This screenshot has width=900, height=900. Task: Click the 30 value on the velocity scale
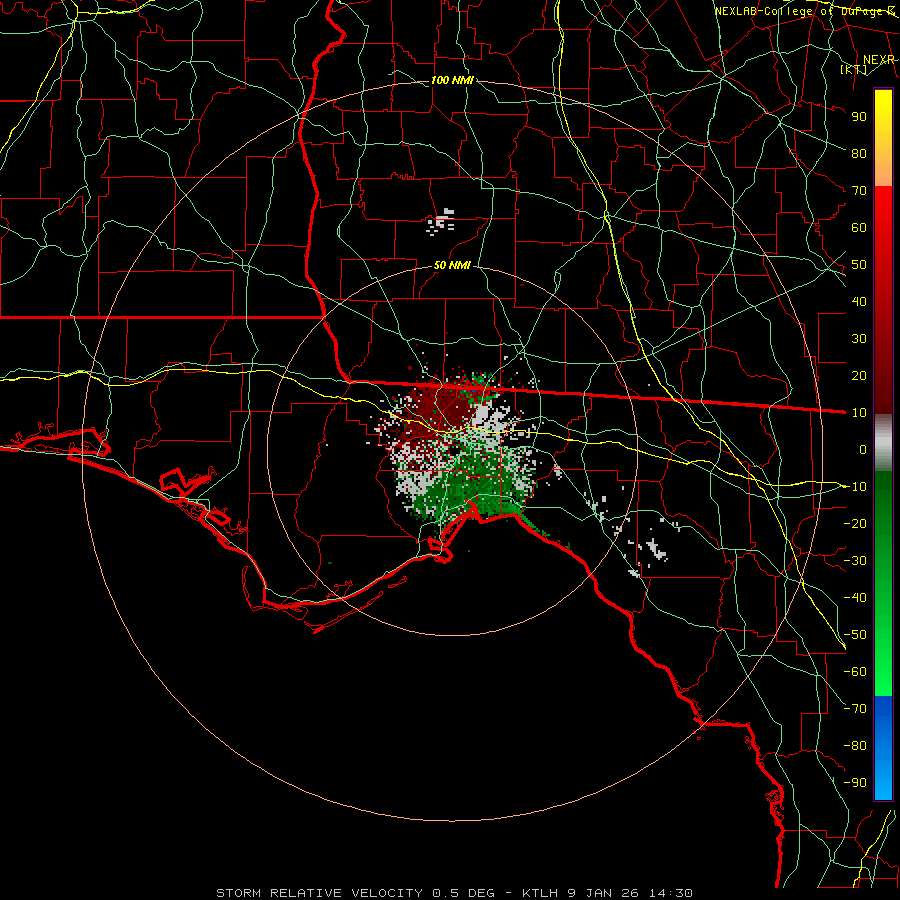click(859, 339)
